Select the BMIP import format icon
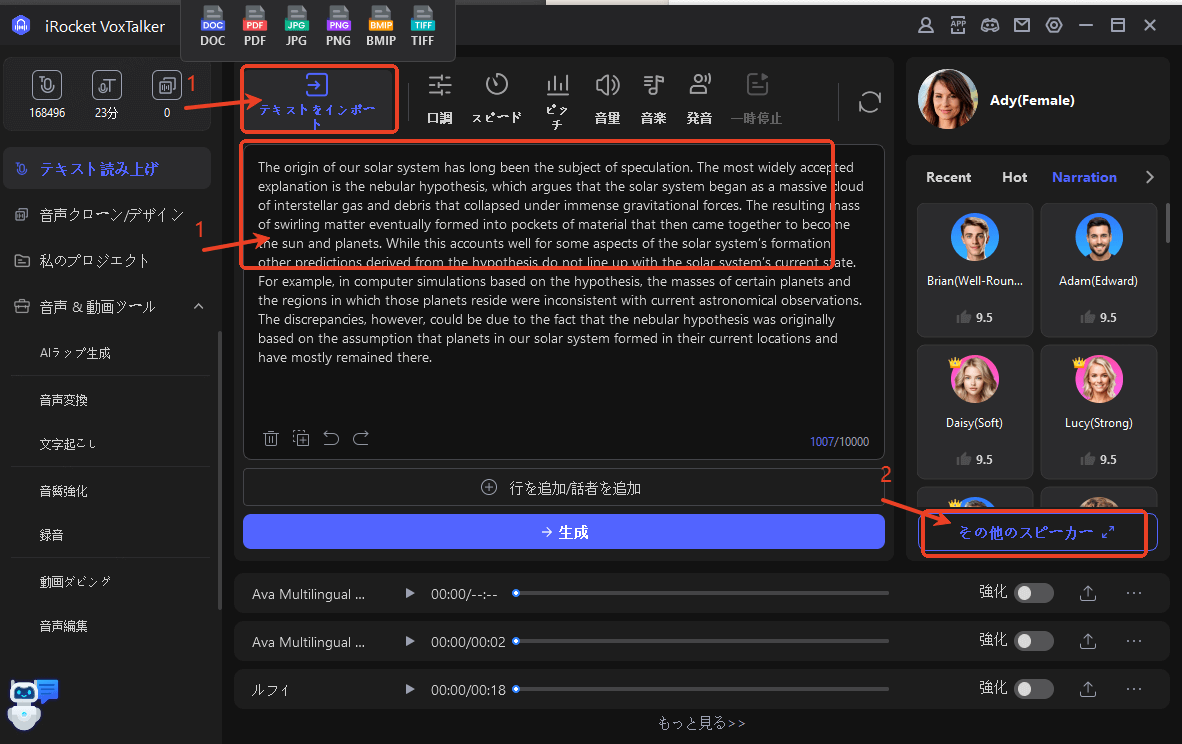 [381, 27]
